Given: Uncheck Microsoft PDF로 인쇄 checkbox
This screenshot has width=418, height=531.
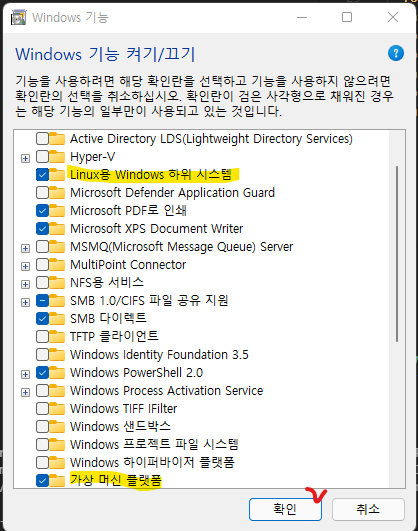Looking at the screenshot, I should [x=42, y=211].
